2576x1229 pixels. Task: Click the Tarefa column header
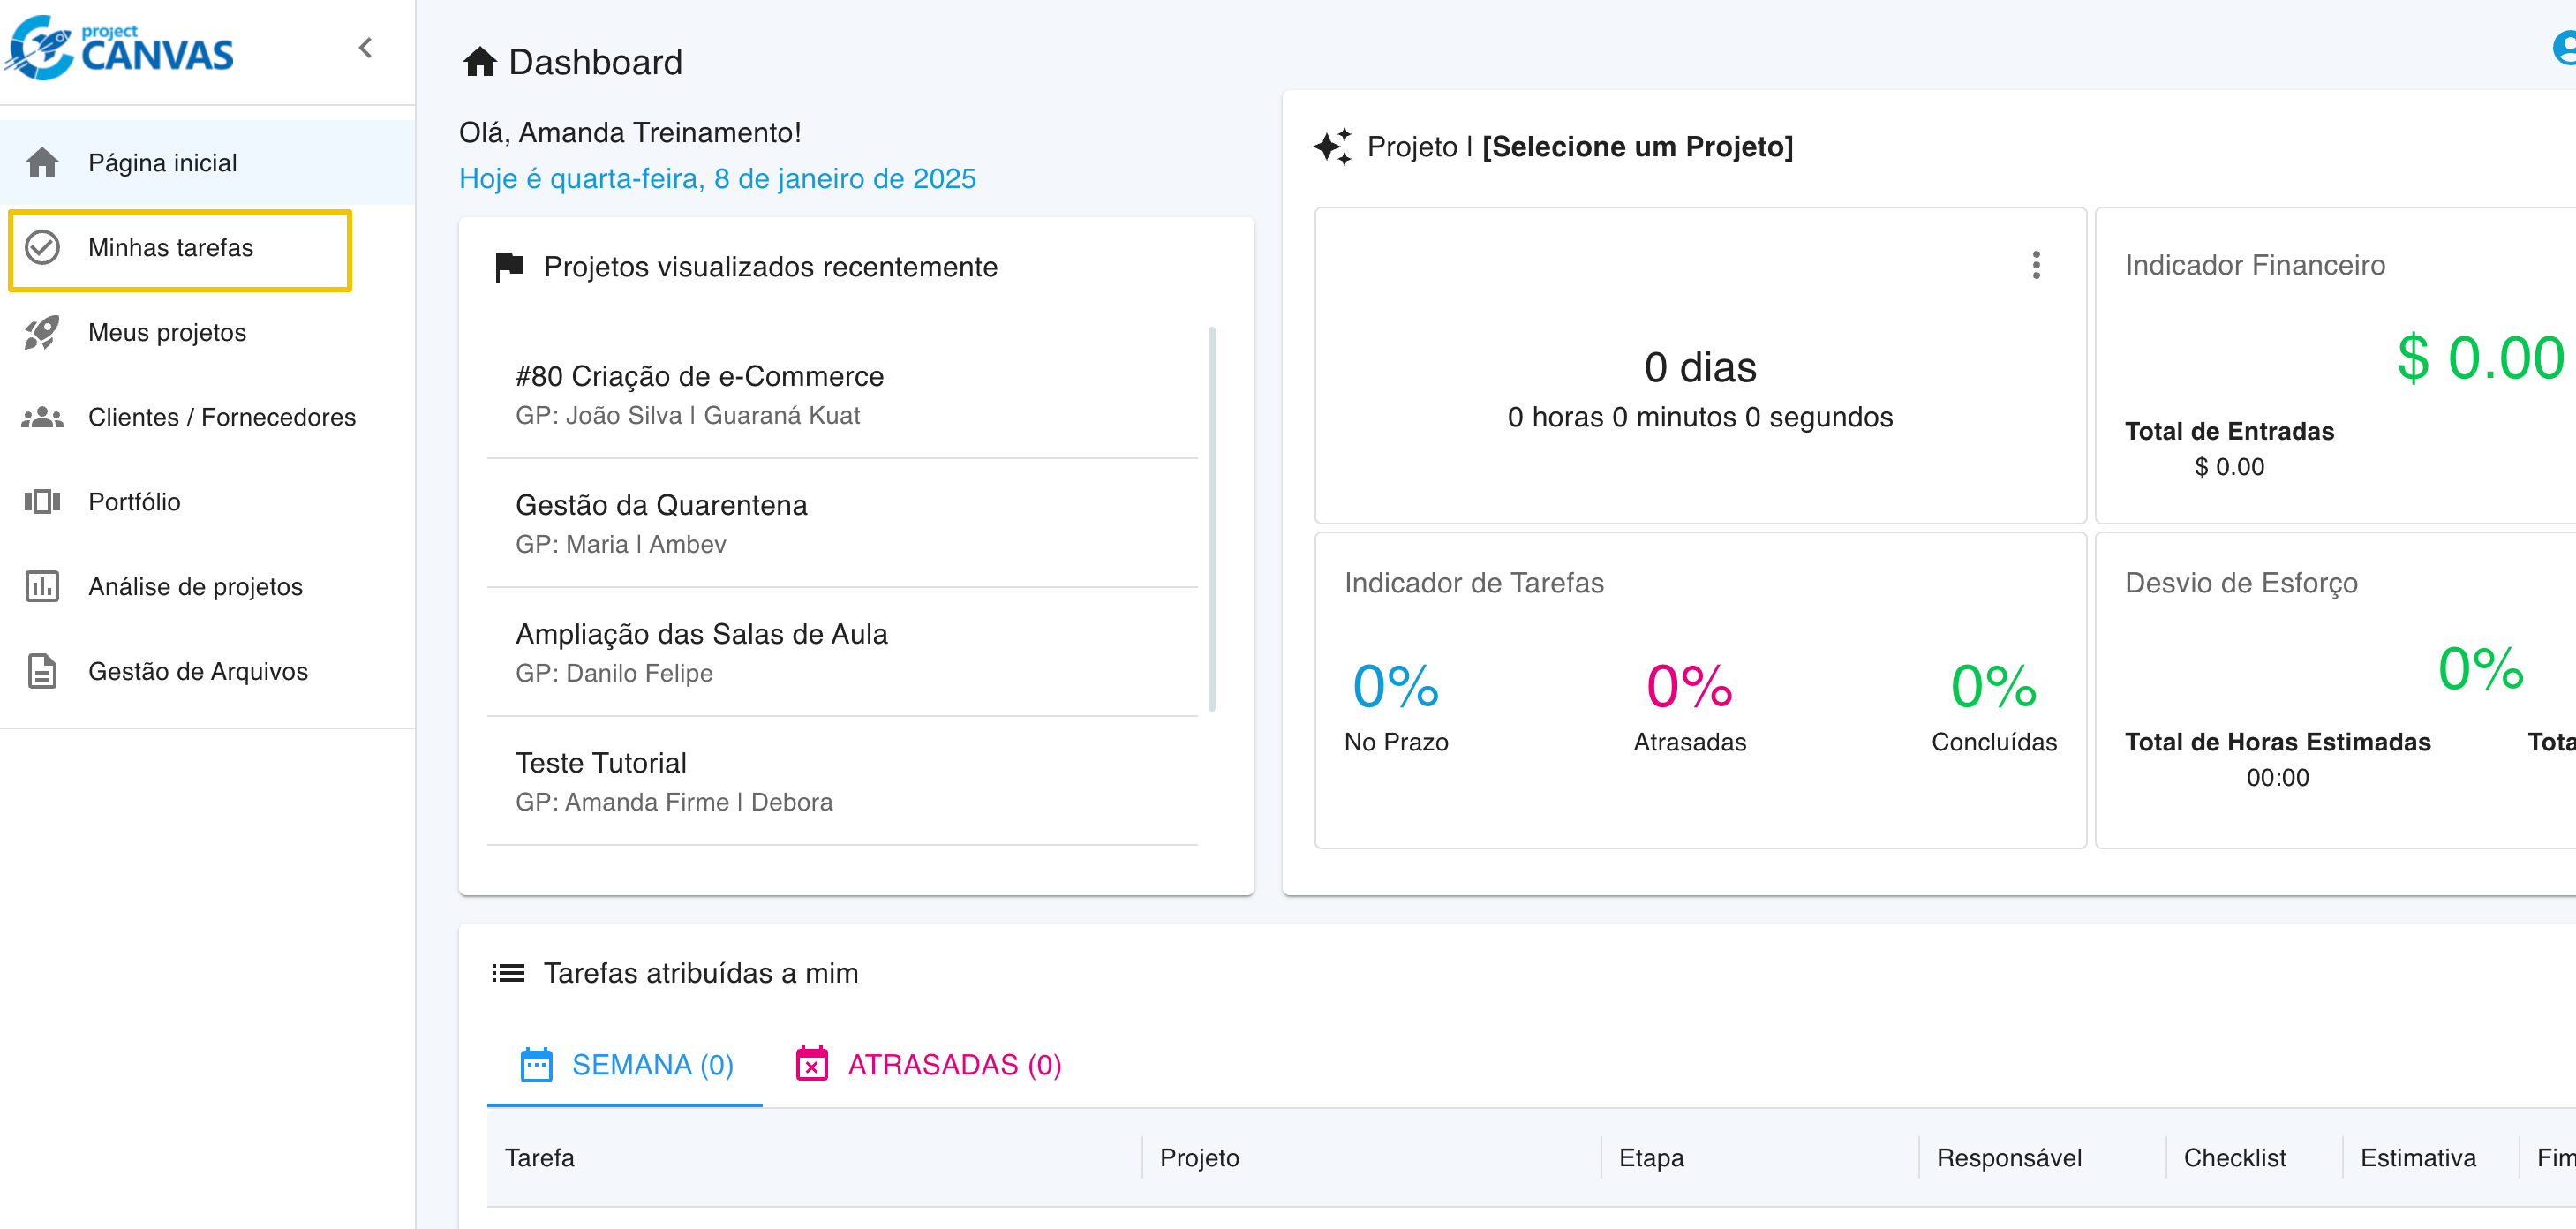540,1157
